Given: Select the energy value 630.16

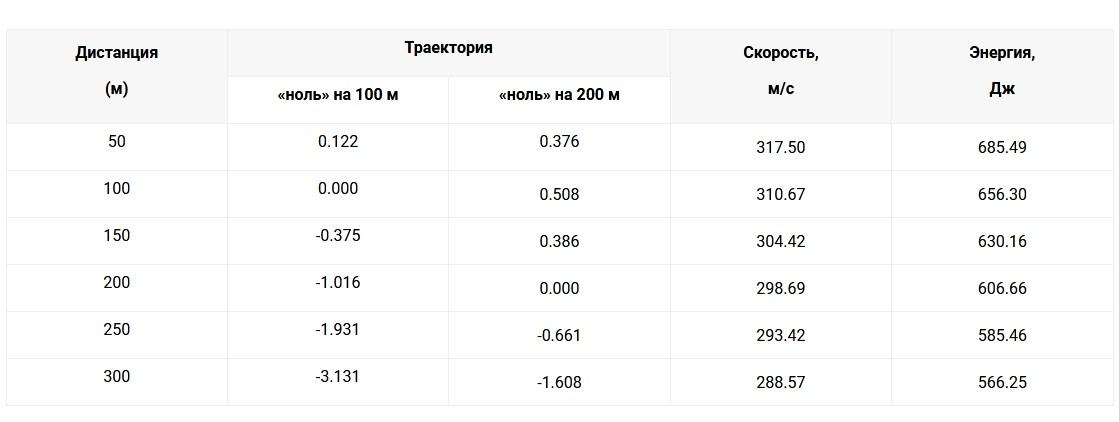Looking at the screenshot, I should pos(1002,241).
